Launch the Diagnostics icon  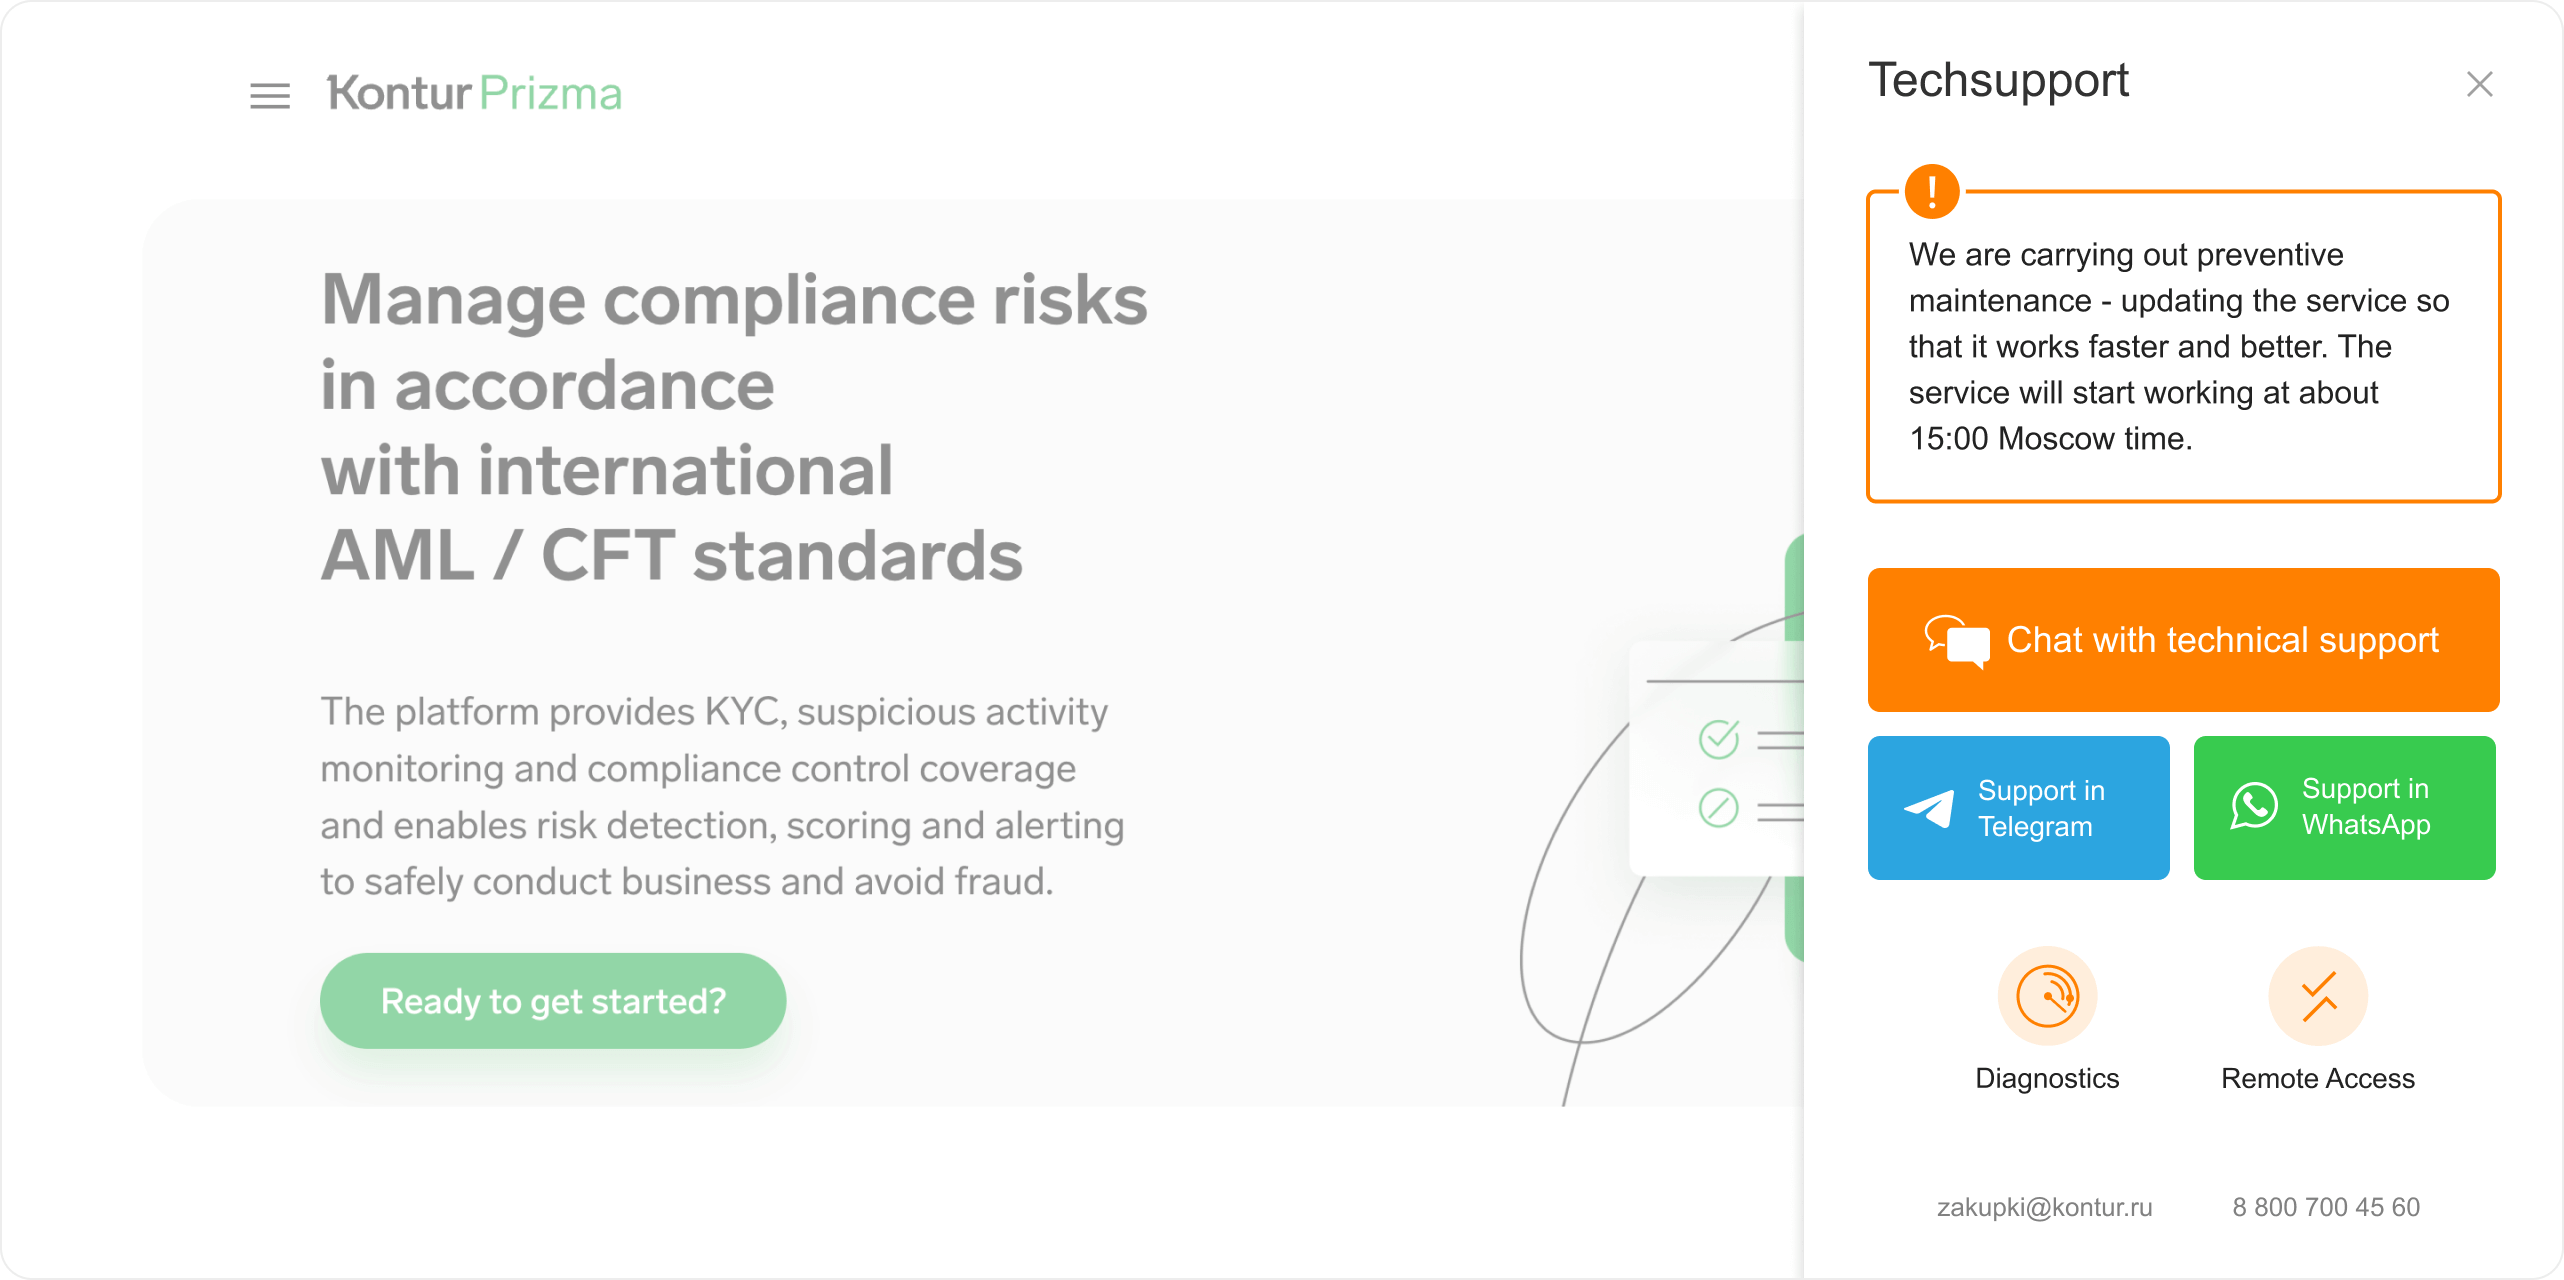[2047, 996]
